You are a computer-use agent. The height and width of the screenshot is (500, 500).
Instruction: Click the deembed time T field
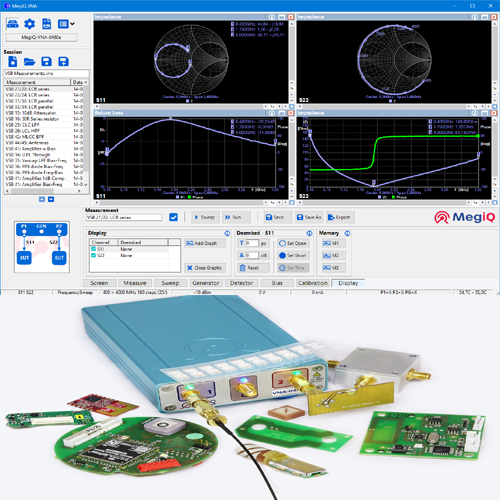click(x=252, y=243)
